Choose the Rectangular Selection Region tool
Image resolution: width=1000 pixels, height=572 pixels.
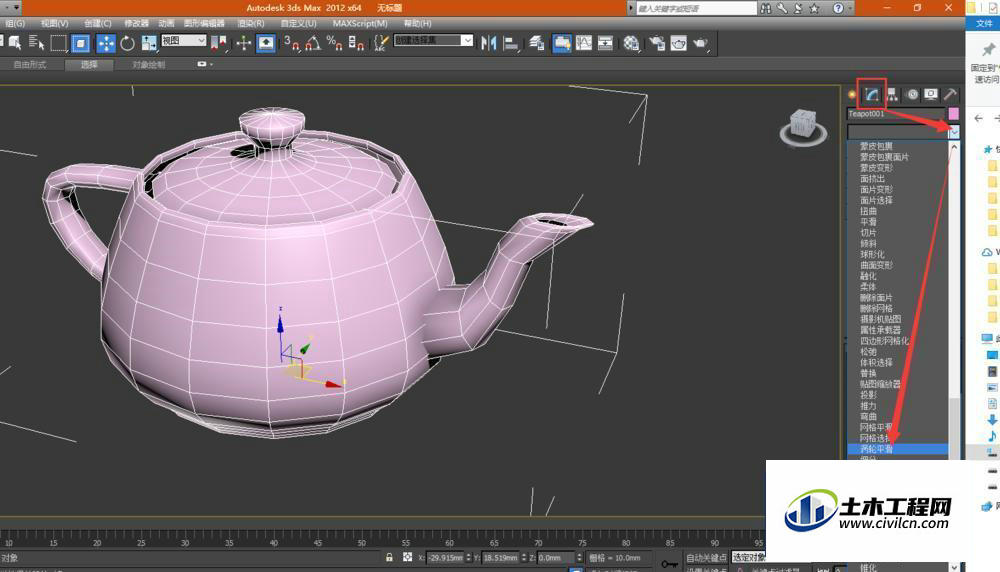[58, 43]
